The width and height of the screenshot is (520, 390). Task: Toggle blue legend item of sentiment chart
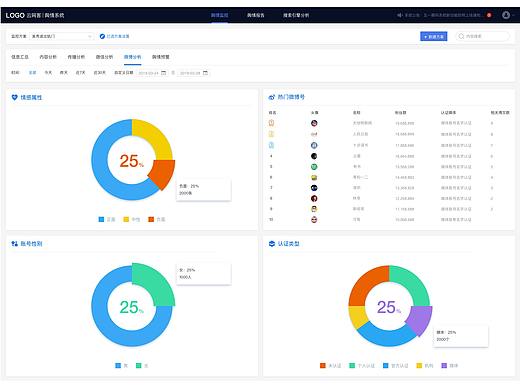107,219
